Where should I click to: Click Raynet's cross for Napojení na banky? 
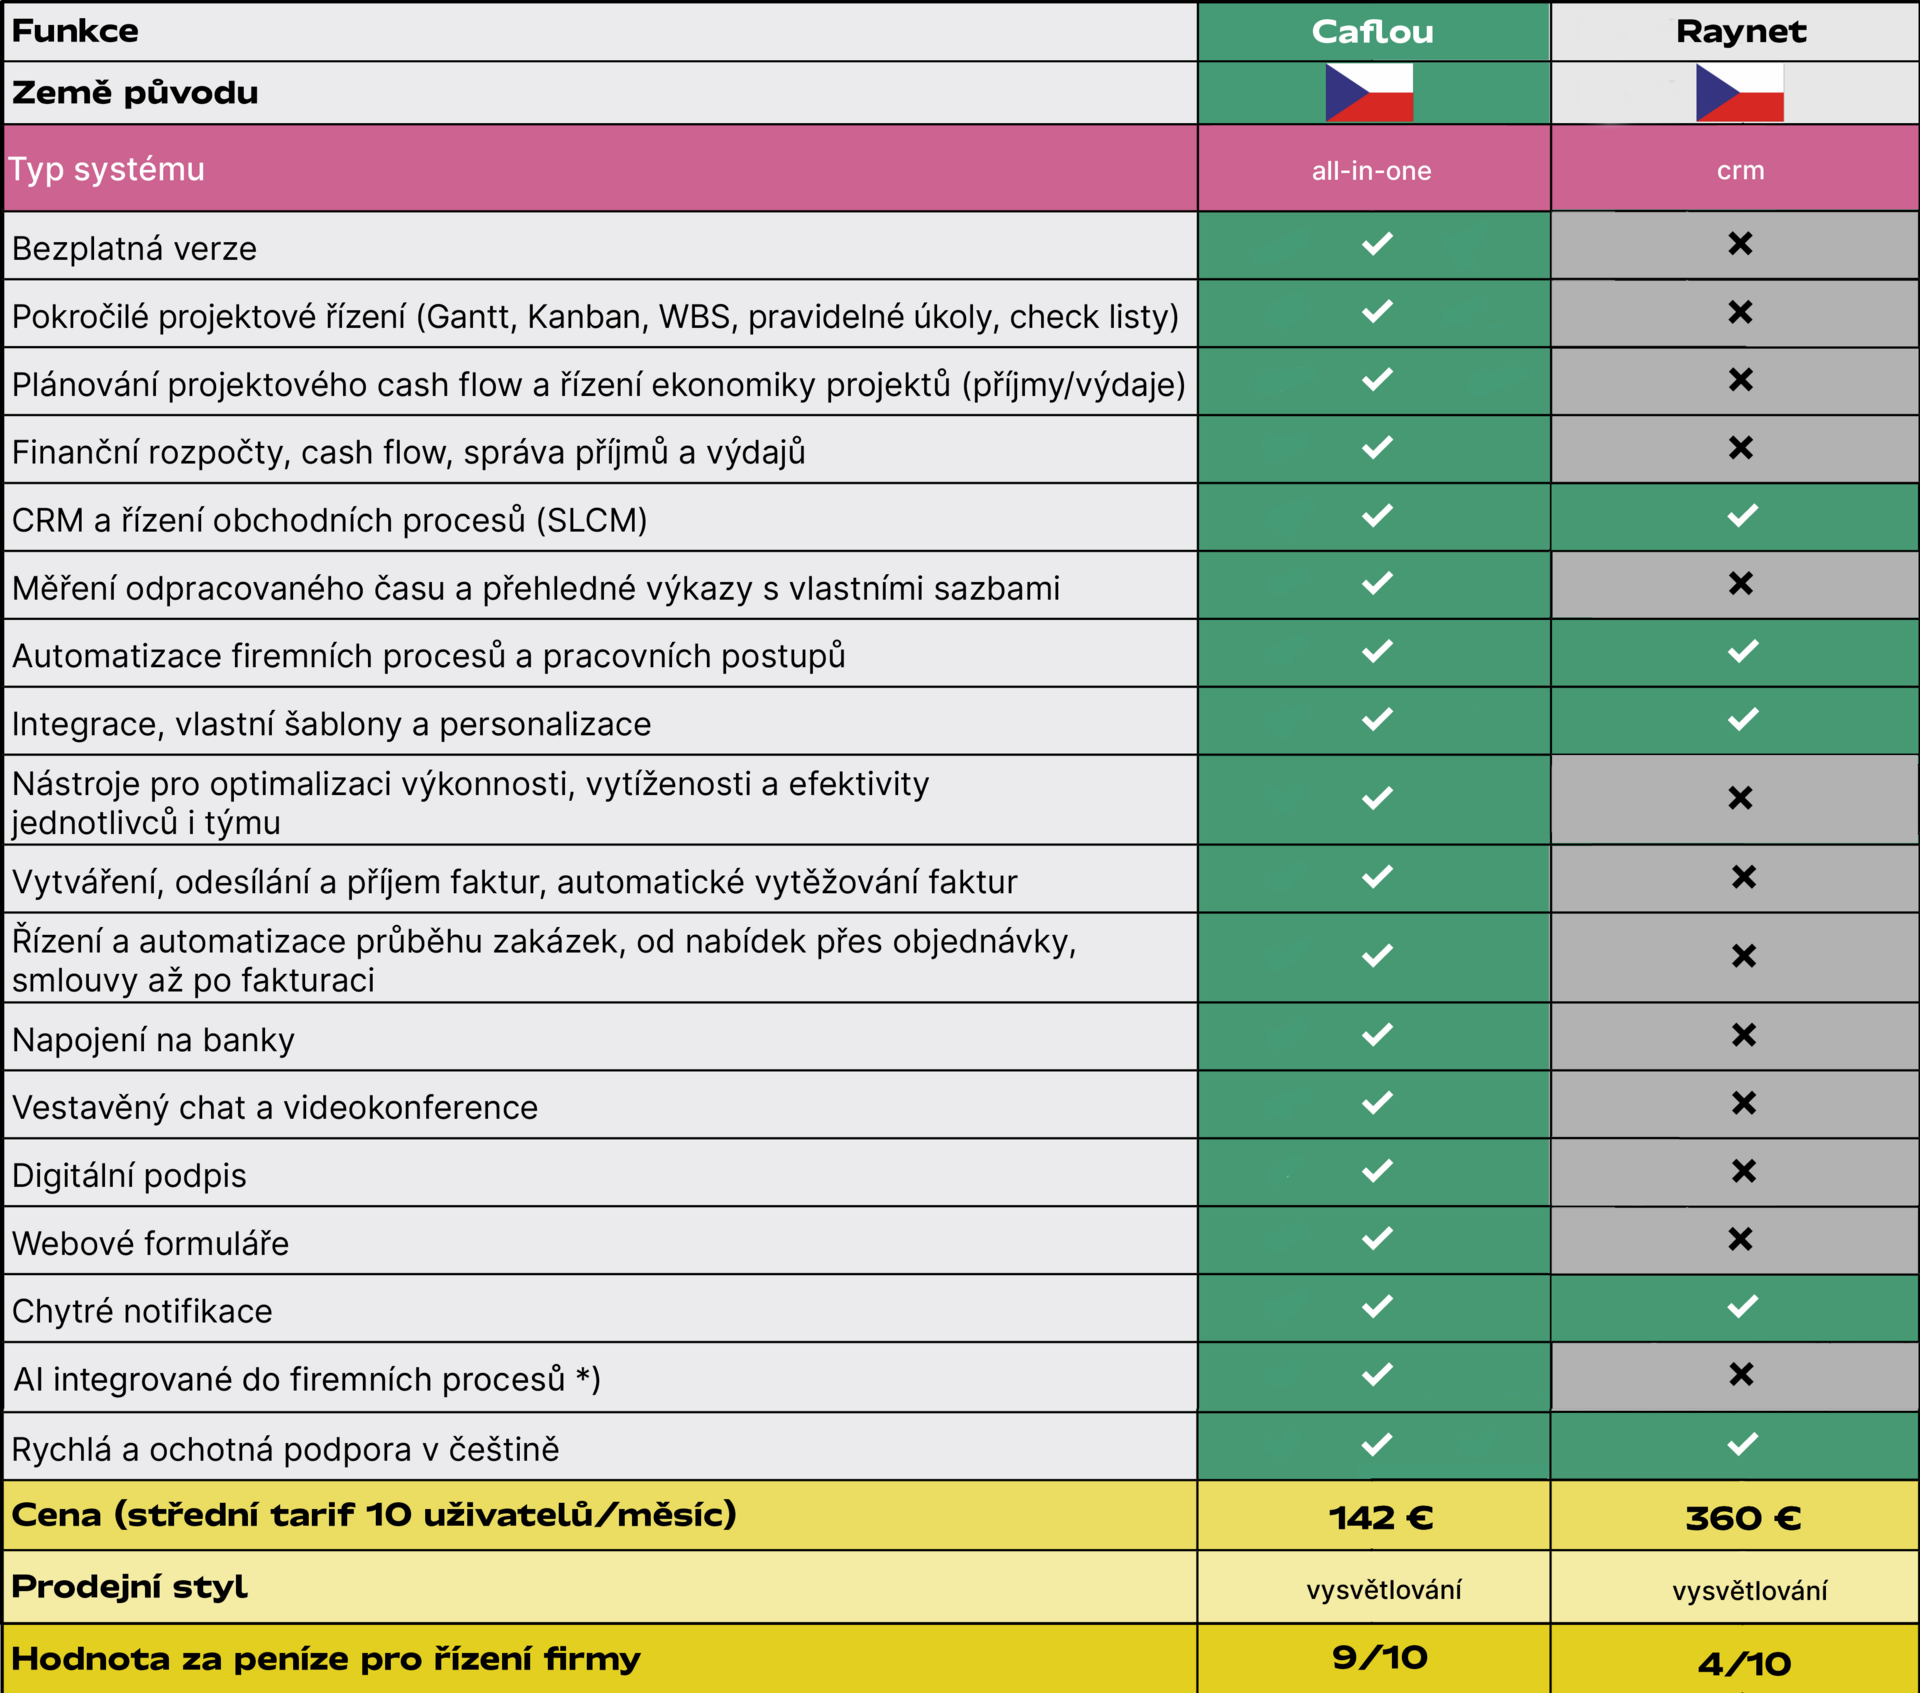tap(1743, 1035)
